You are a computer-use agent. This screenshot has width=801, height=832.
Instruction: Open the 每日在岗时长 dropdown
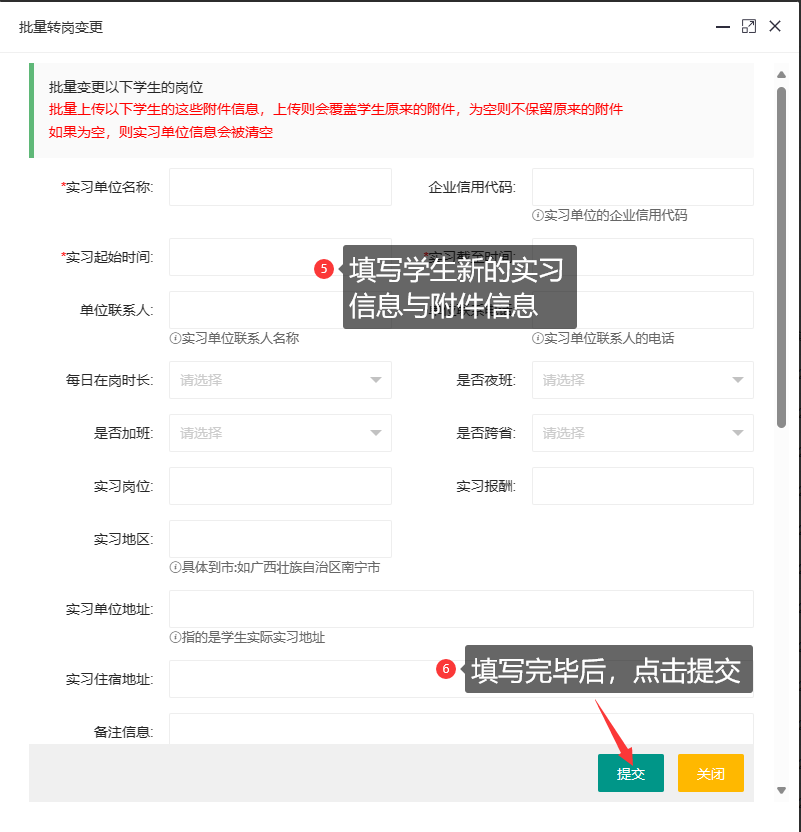[279, 380]
